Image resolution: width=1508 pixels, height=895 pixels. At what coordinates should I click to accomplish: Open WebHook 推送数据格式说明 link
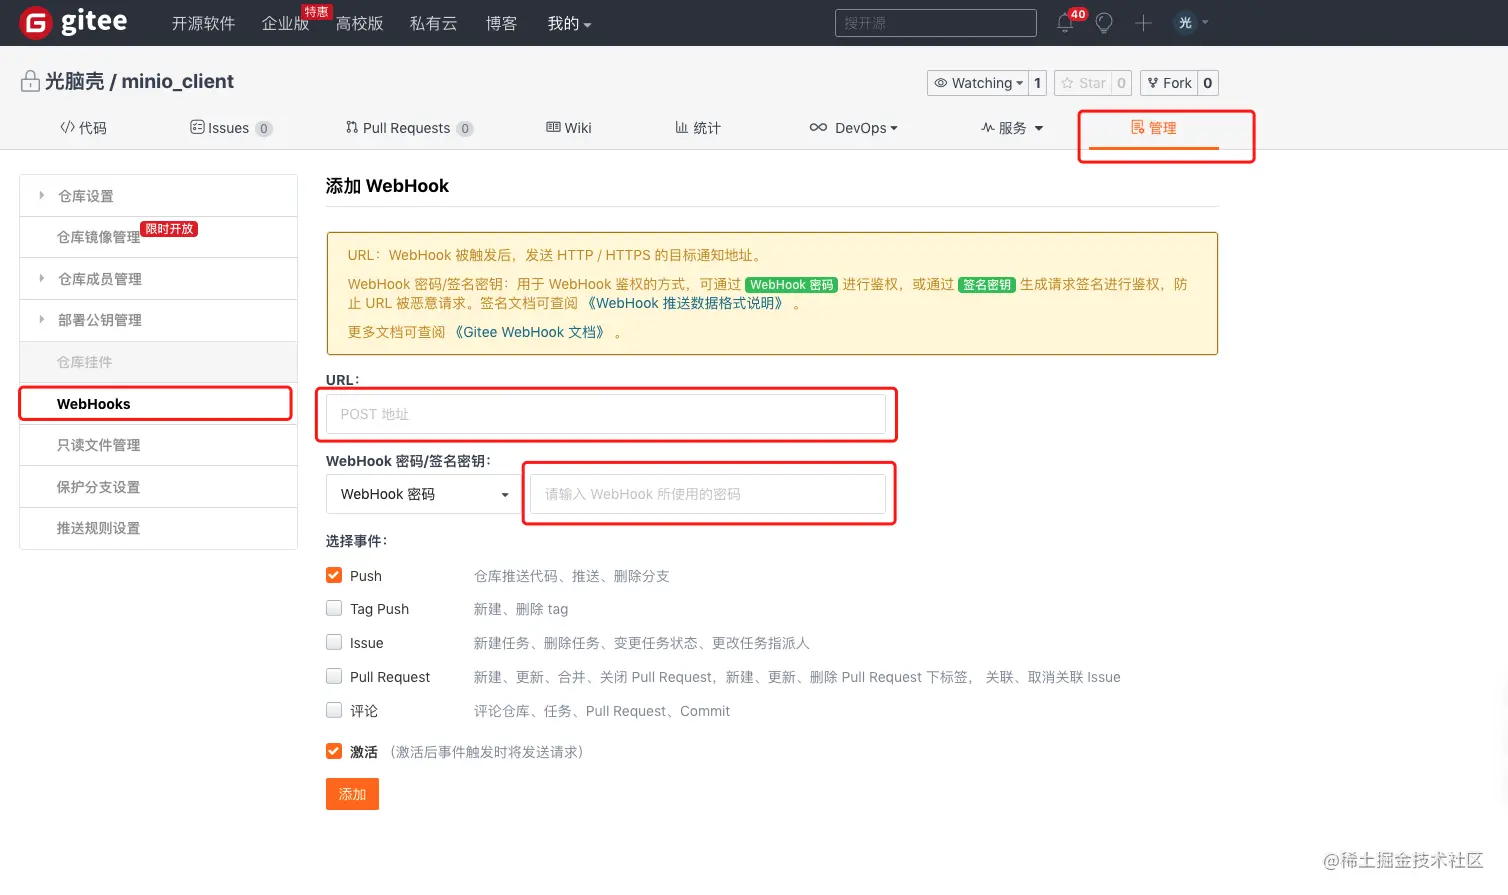coord(686,303)
